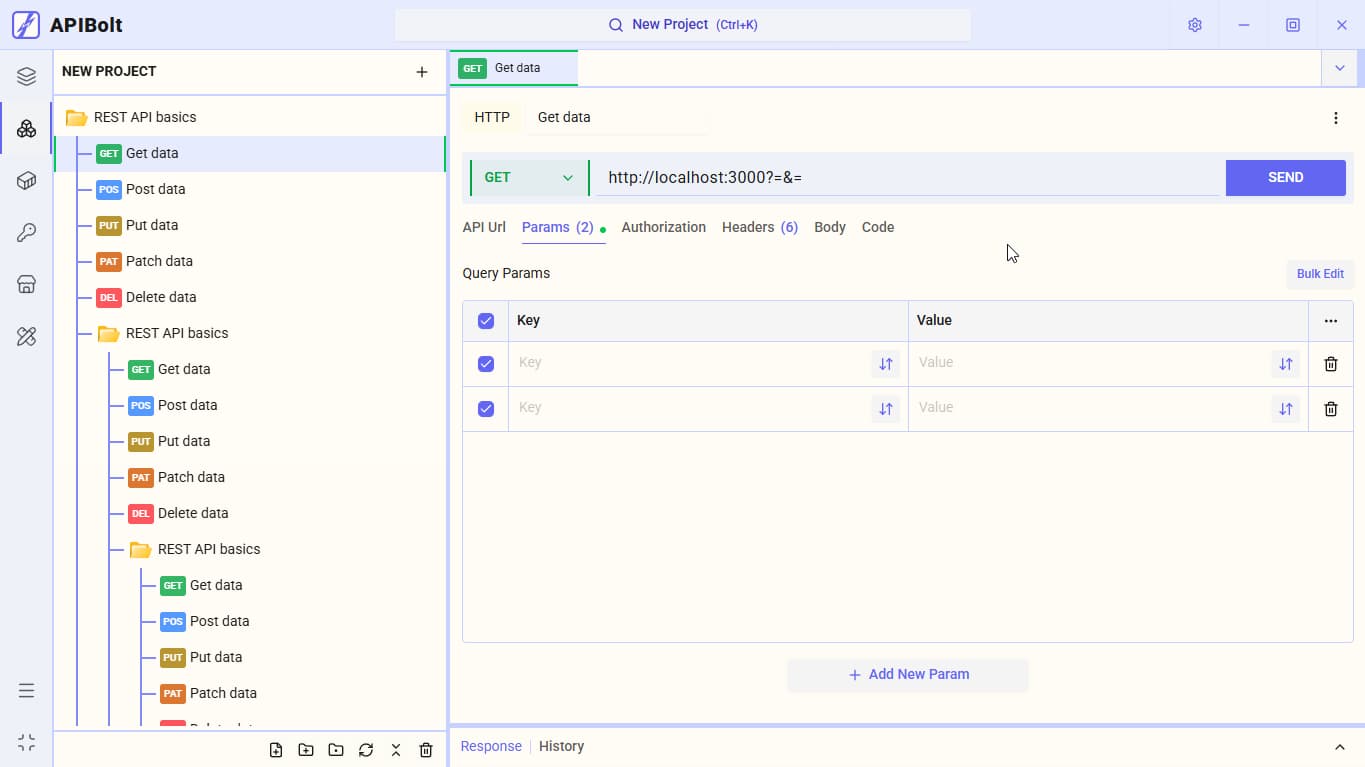The image size is (1365, 767).
Task: Click the refresh icon below collection tree
Action: click(366, 750)
